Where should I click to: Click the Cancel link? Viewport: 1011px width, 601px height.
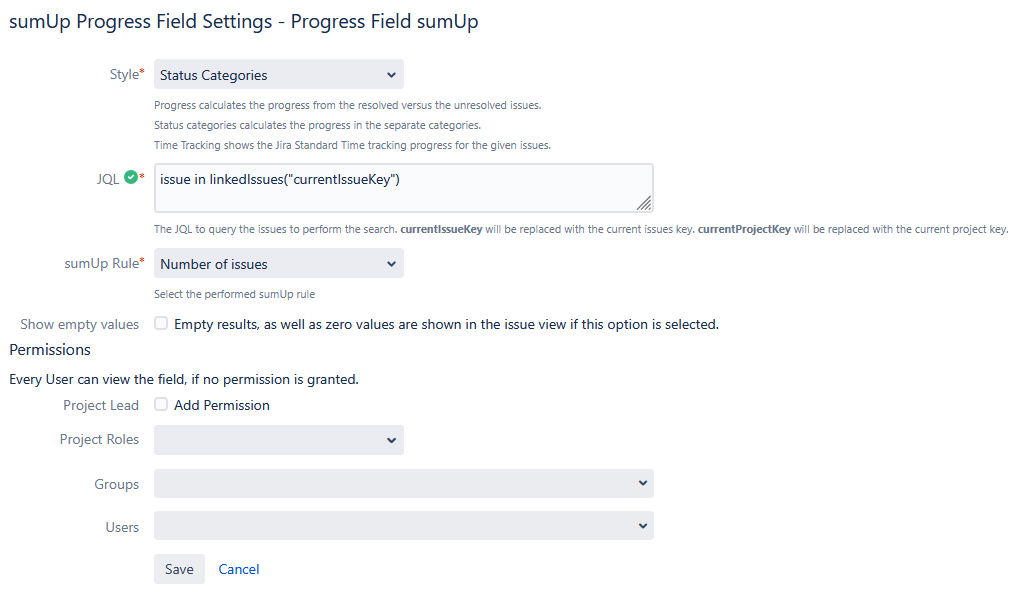point(239,569)
